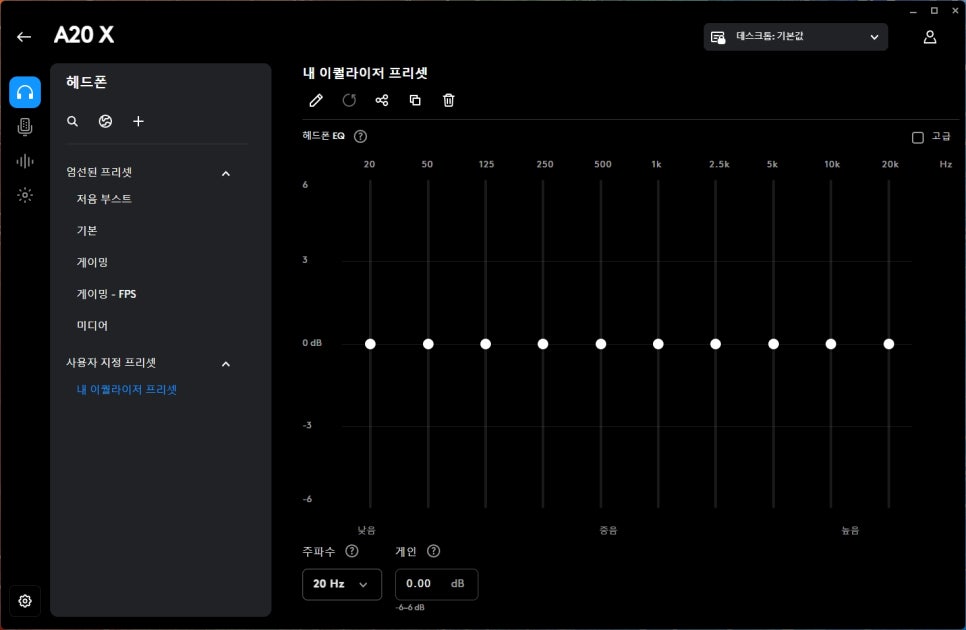Select the 저음 부스트 preset
The image size is (966, 630).
coord(104,199)
